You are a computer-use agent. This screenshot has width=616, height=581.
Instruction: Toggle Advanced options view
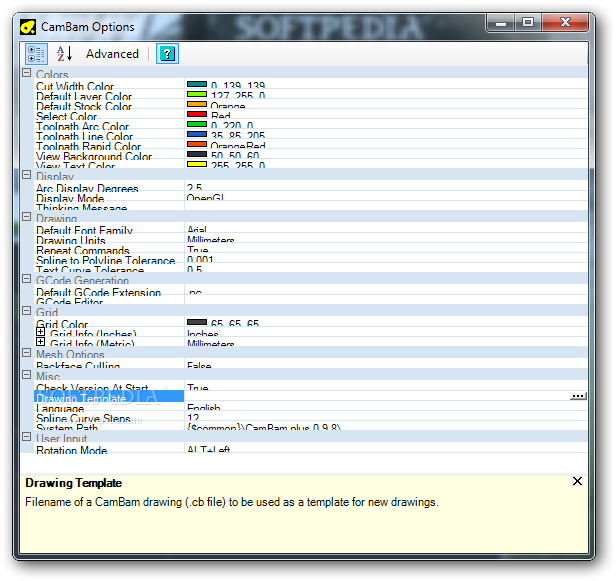(112, 54)
